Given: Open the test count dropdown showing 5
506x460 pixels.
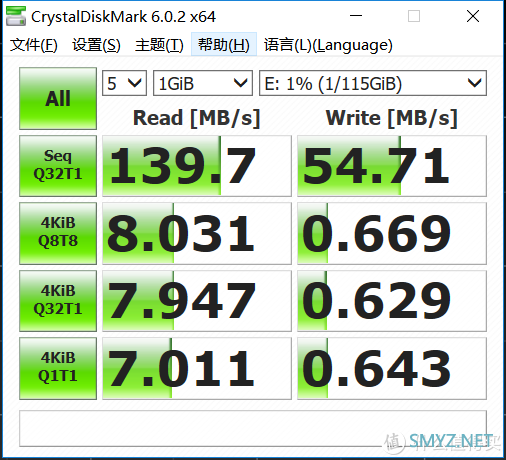Looking at the screenshot, I should coord(124,83).
